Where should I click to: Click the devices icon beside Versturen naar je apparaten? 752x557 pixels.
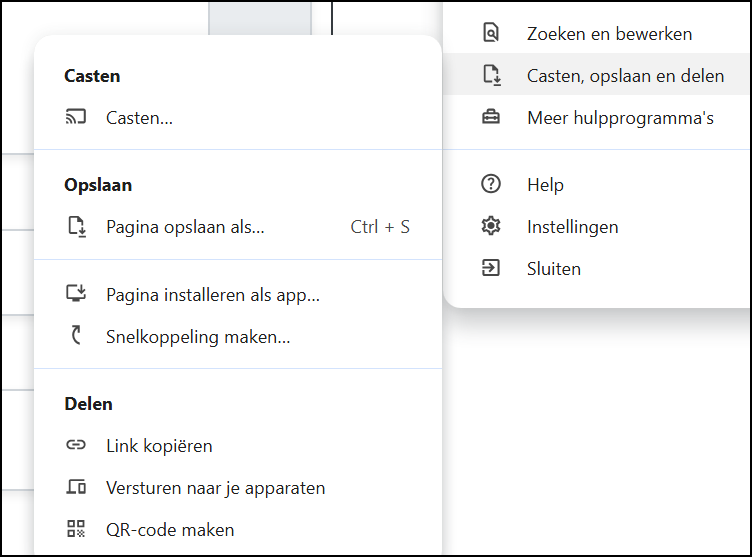(76, 487)
